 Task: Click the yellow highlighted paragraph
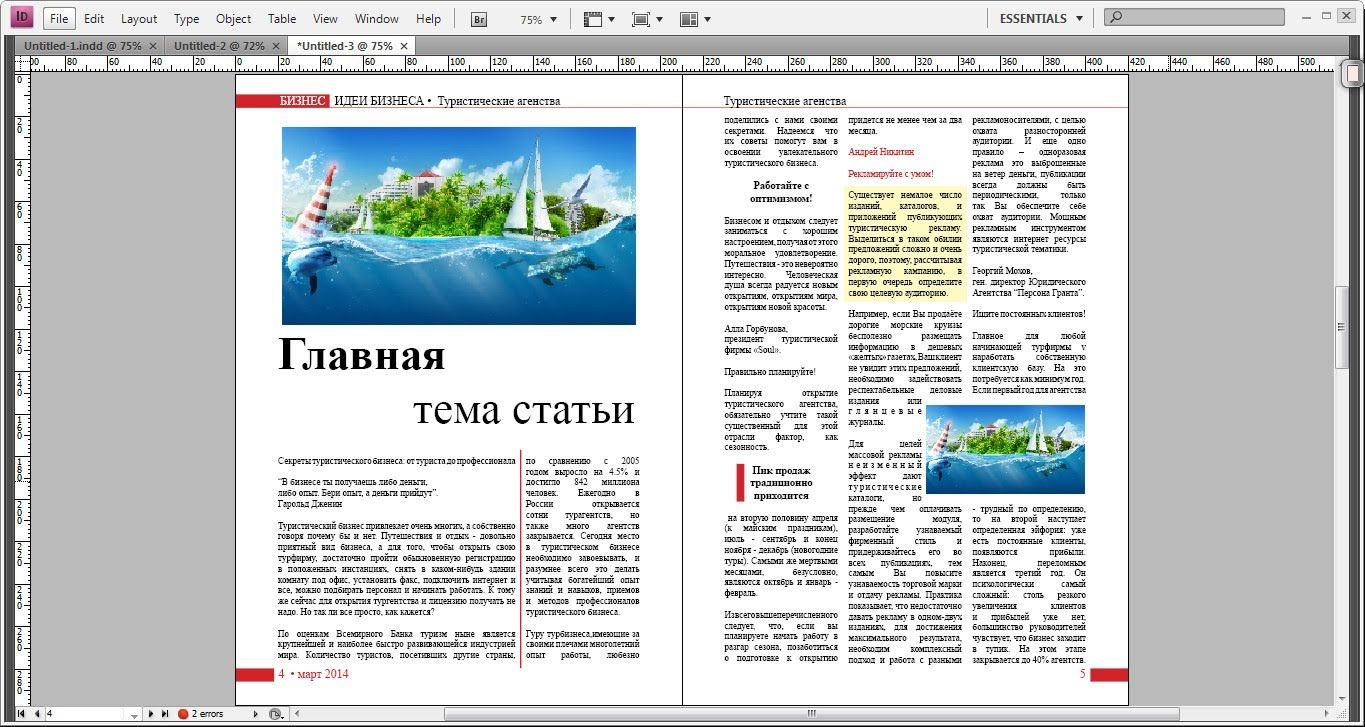(906, 244)
